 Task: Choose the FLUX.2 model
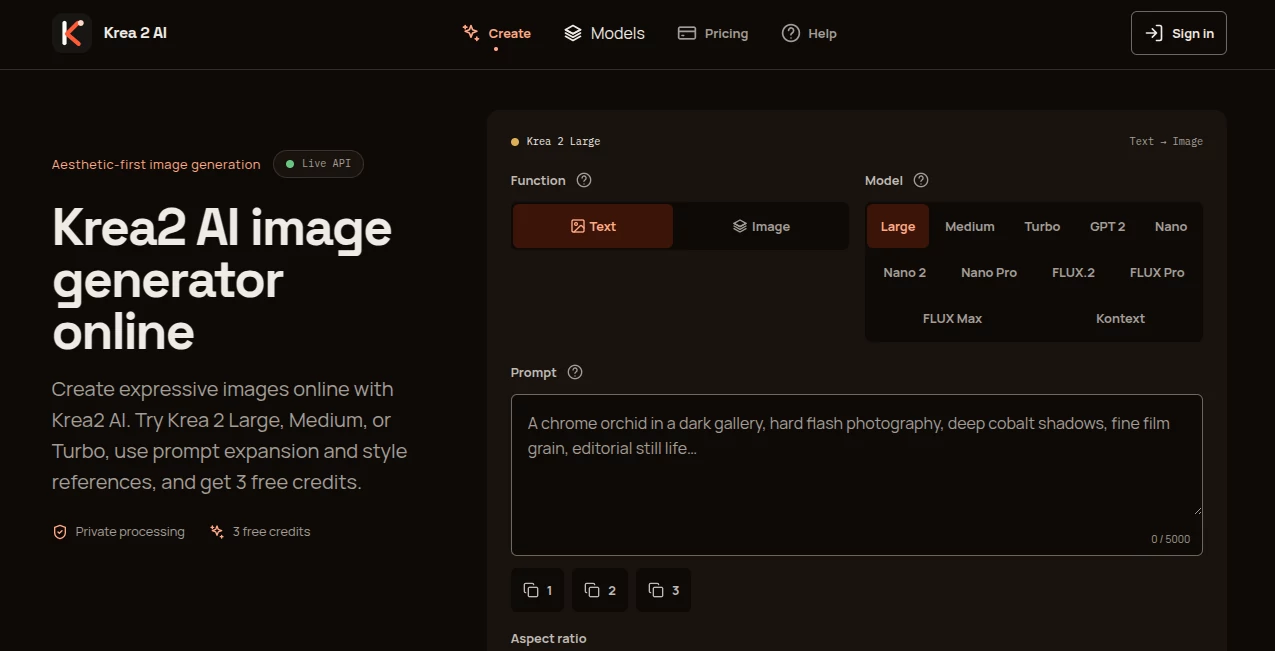[1073, 272]
